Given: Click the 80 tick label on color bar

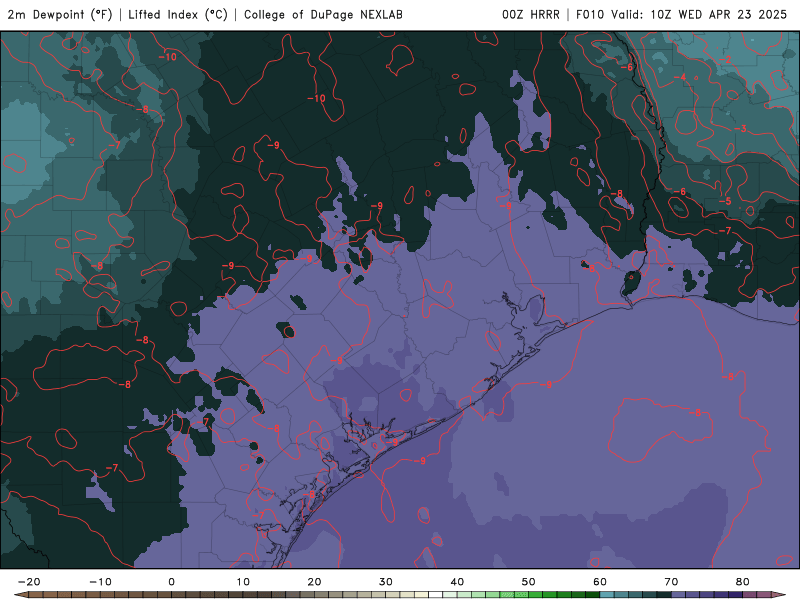Looking at the screenshot, I should pos(743,582).
